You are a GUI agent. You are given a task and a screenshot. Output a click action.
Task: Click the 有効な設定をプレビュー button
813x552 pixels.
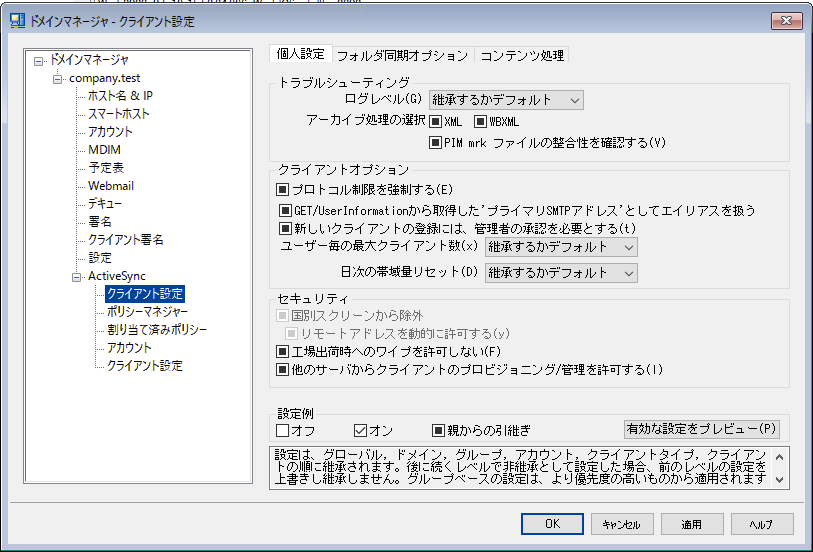(701, 429)
